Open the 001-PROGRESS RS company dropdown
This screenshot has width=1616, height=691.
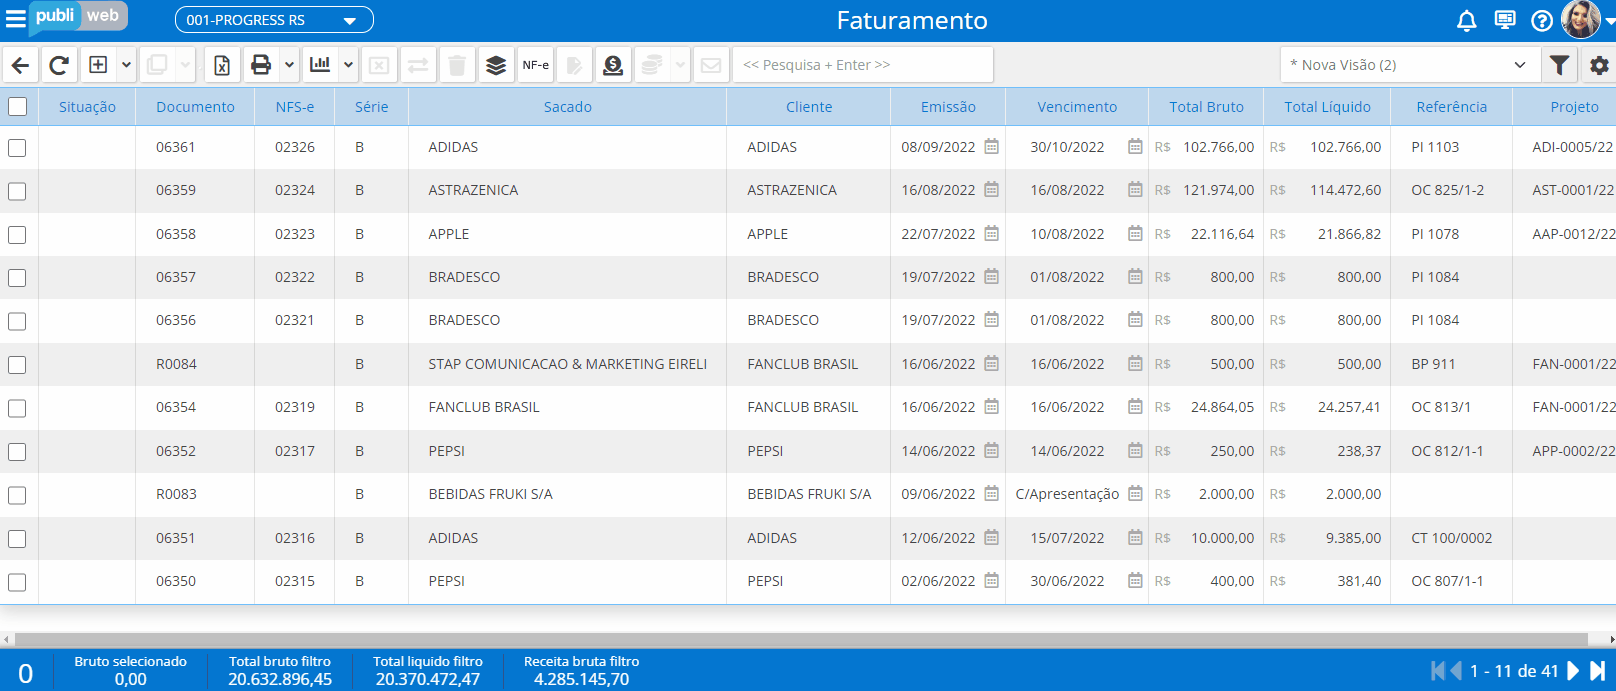pyautogui.click(x=274, y=20)
